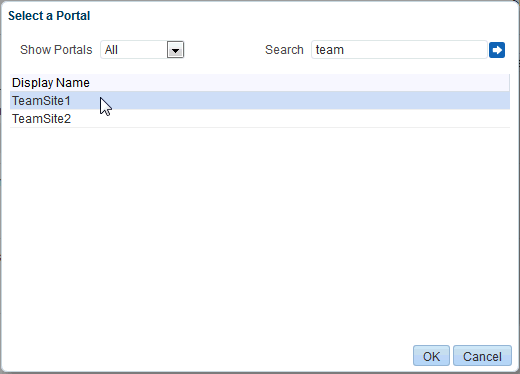Image resolution: width=520 pixels, height=374 pixels.
Task: Select the TeamSite2 row
Action: click(x=260, y=119)
